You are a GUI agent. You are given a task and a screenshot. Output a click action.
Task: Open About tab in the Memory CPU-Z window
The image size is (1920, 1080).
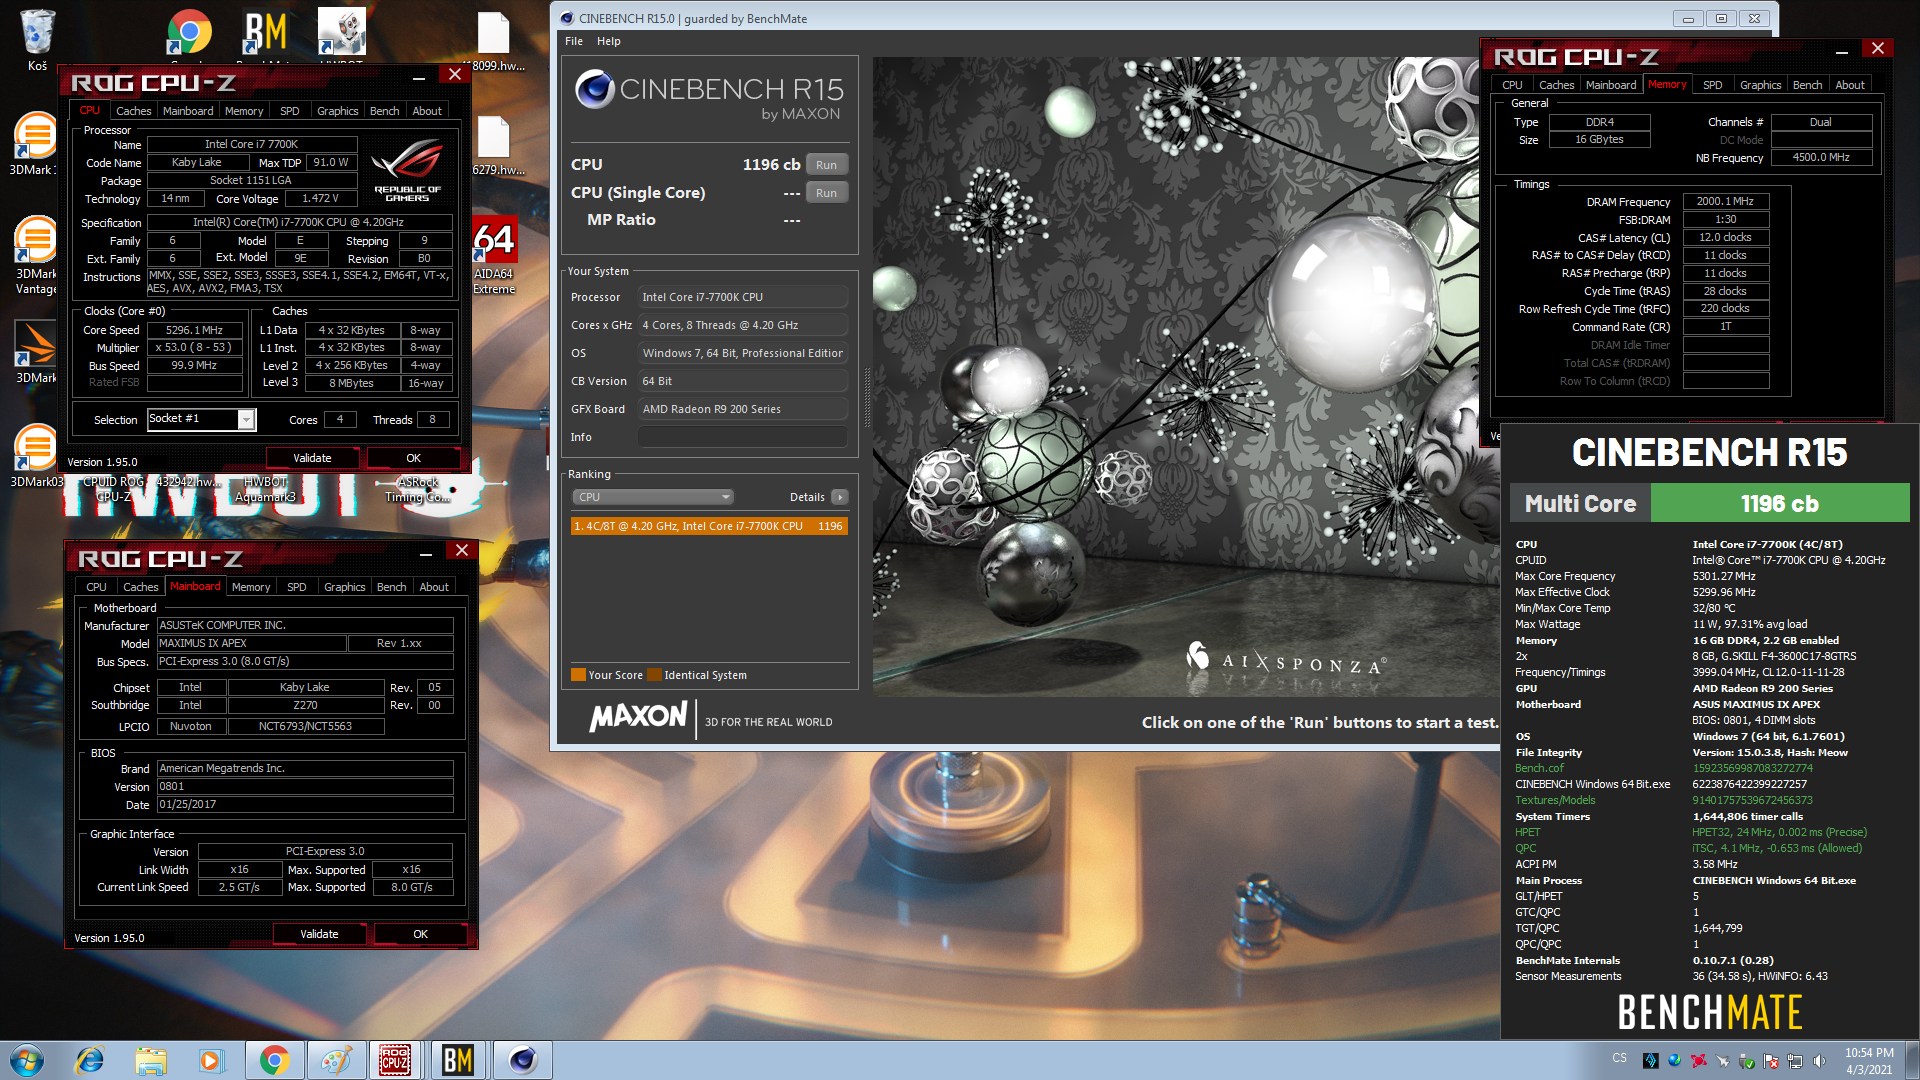click(x=1849, y=85)
